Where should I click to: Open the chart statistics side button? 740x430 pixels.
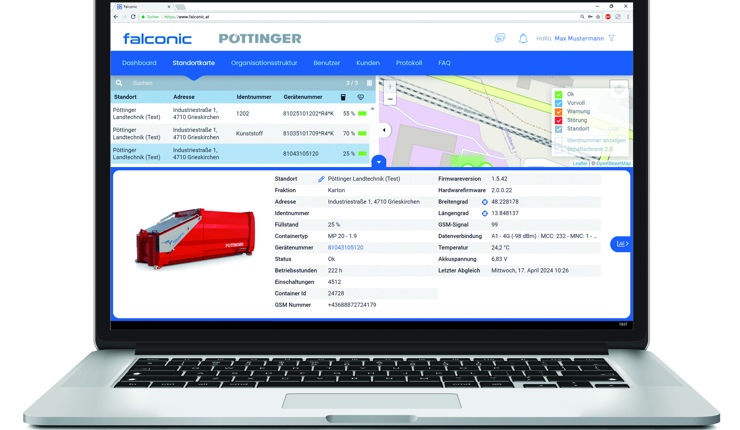621,243
